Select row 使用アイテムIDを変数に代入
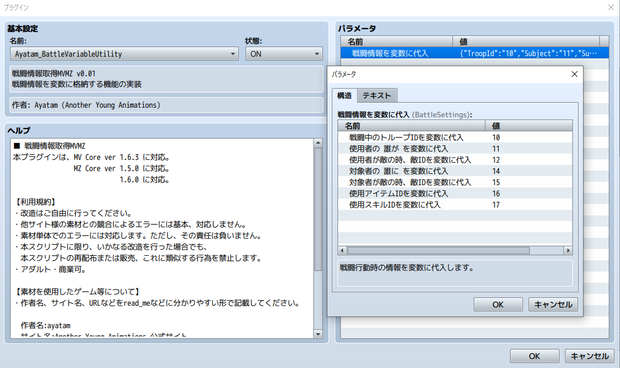The image size is (620, 368). click(x=455, y=193)
